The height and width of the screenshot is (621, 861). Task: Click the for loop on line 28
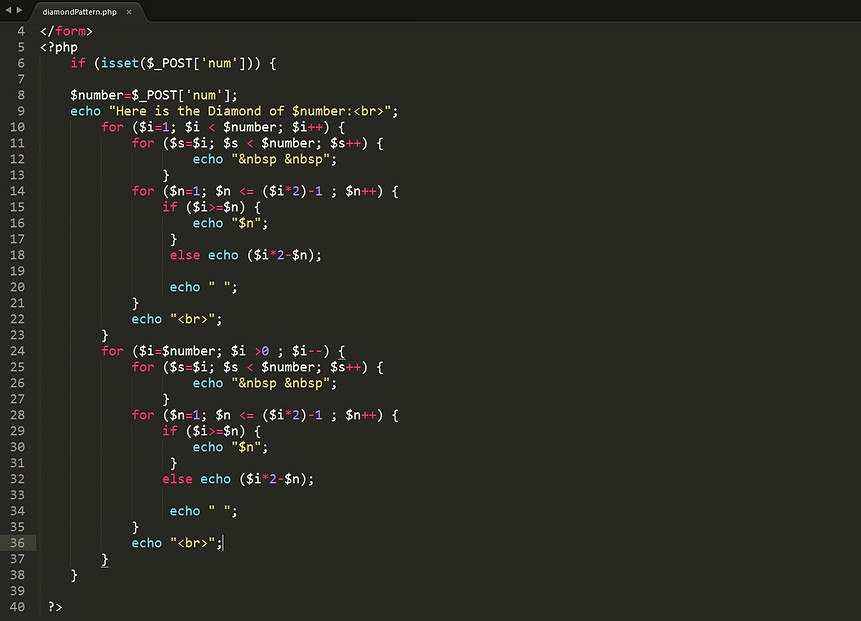tap(265, 415)
